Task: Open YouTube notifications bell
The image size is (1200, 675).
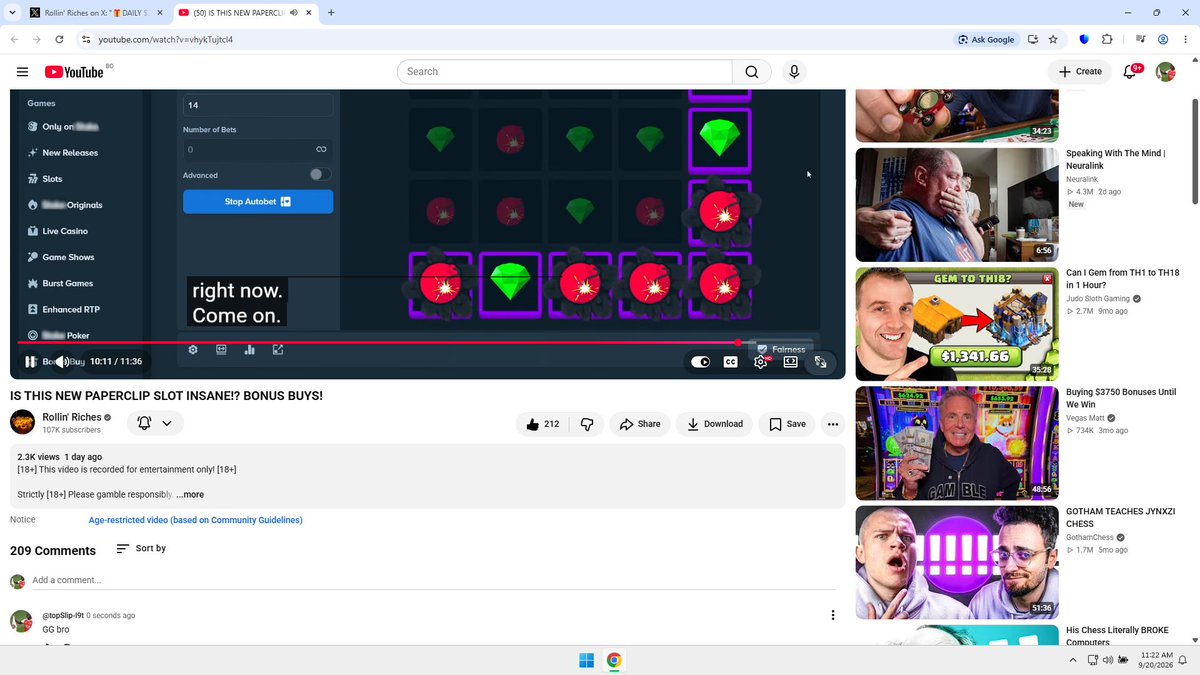Action: [x=1131, y=72]
